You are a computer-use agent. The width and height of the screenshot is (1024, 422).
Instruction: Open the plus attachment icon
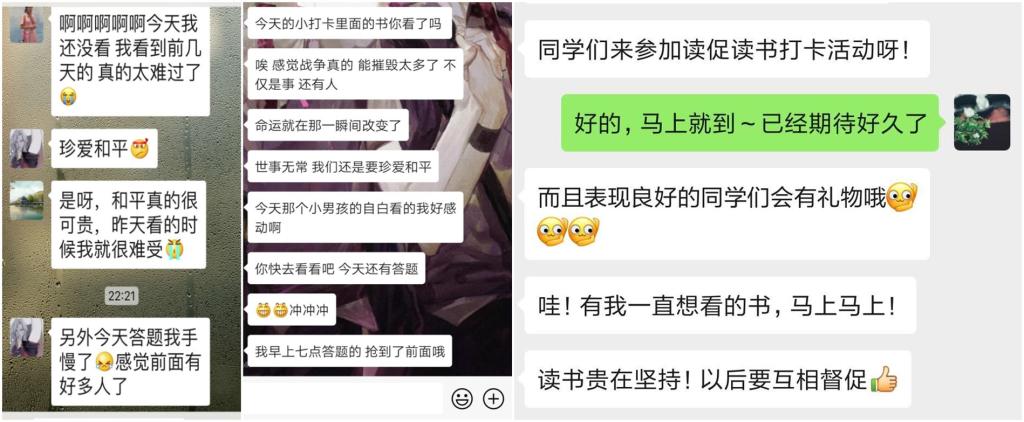coord(494,398)
